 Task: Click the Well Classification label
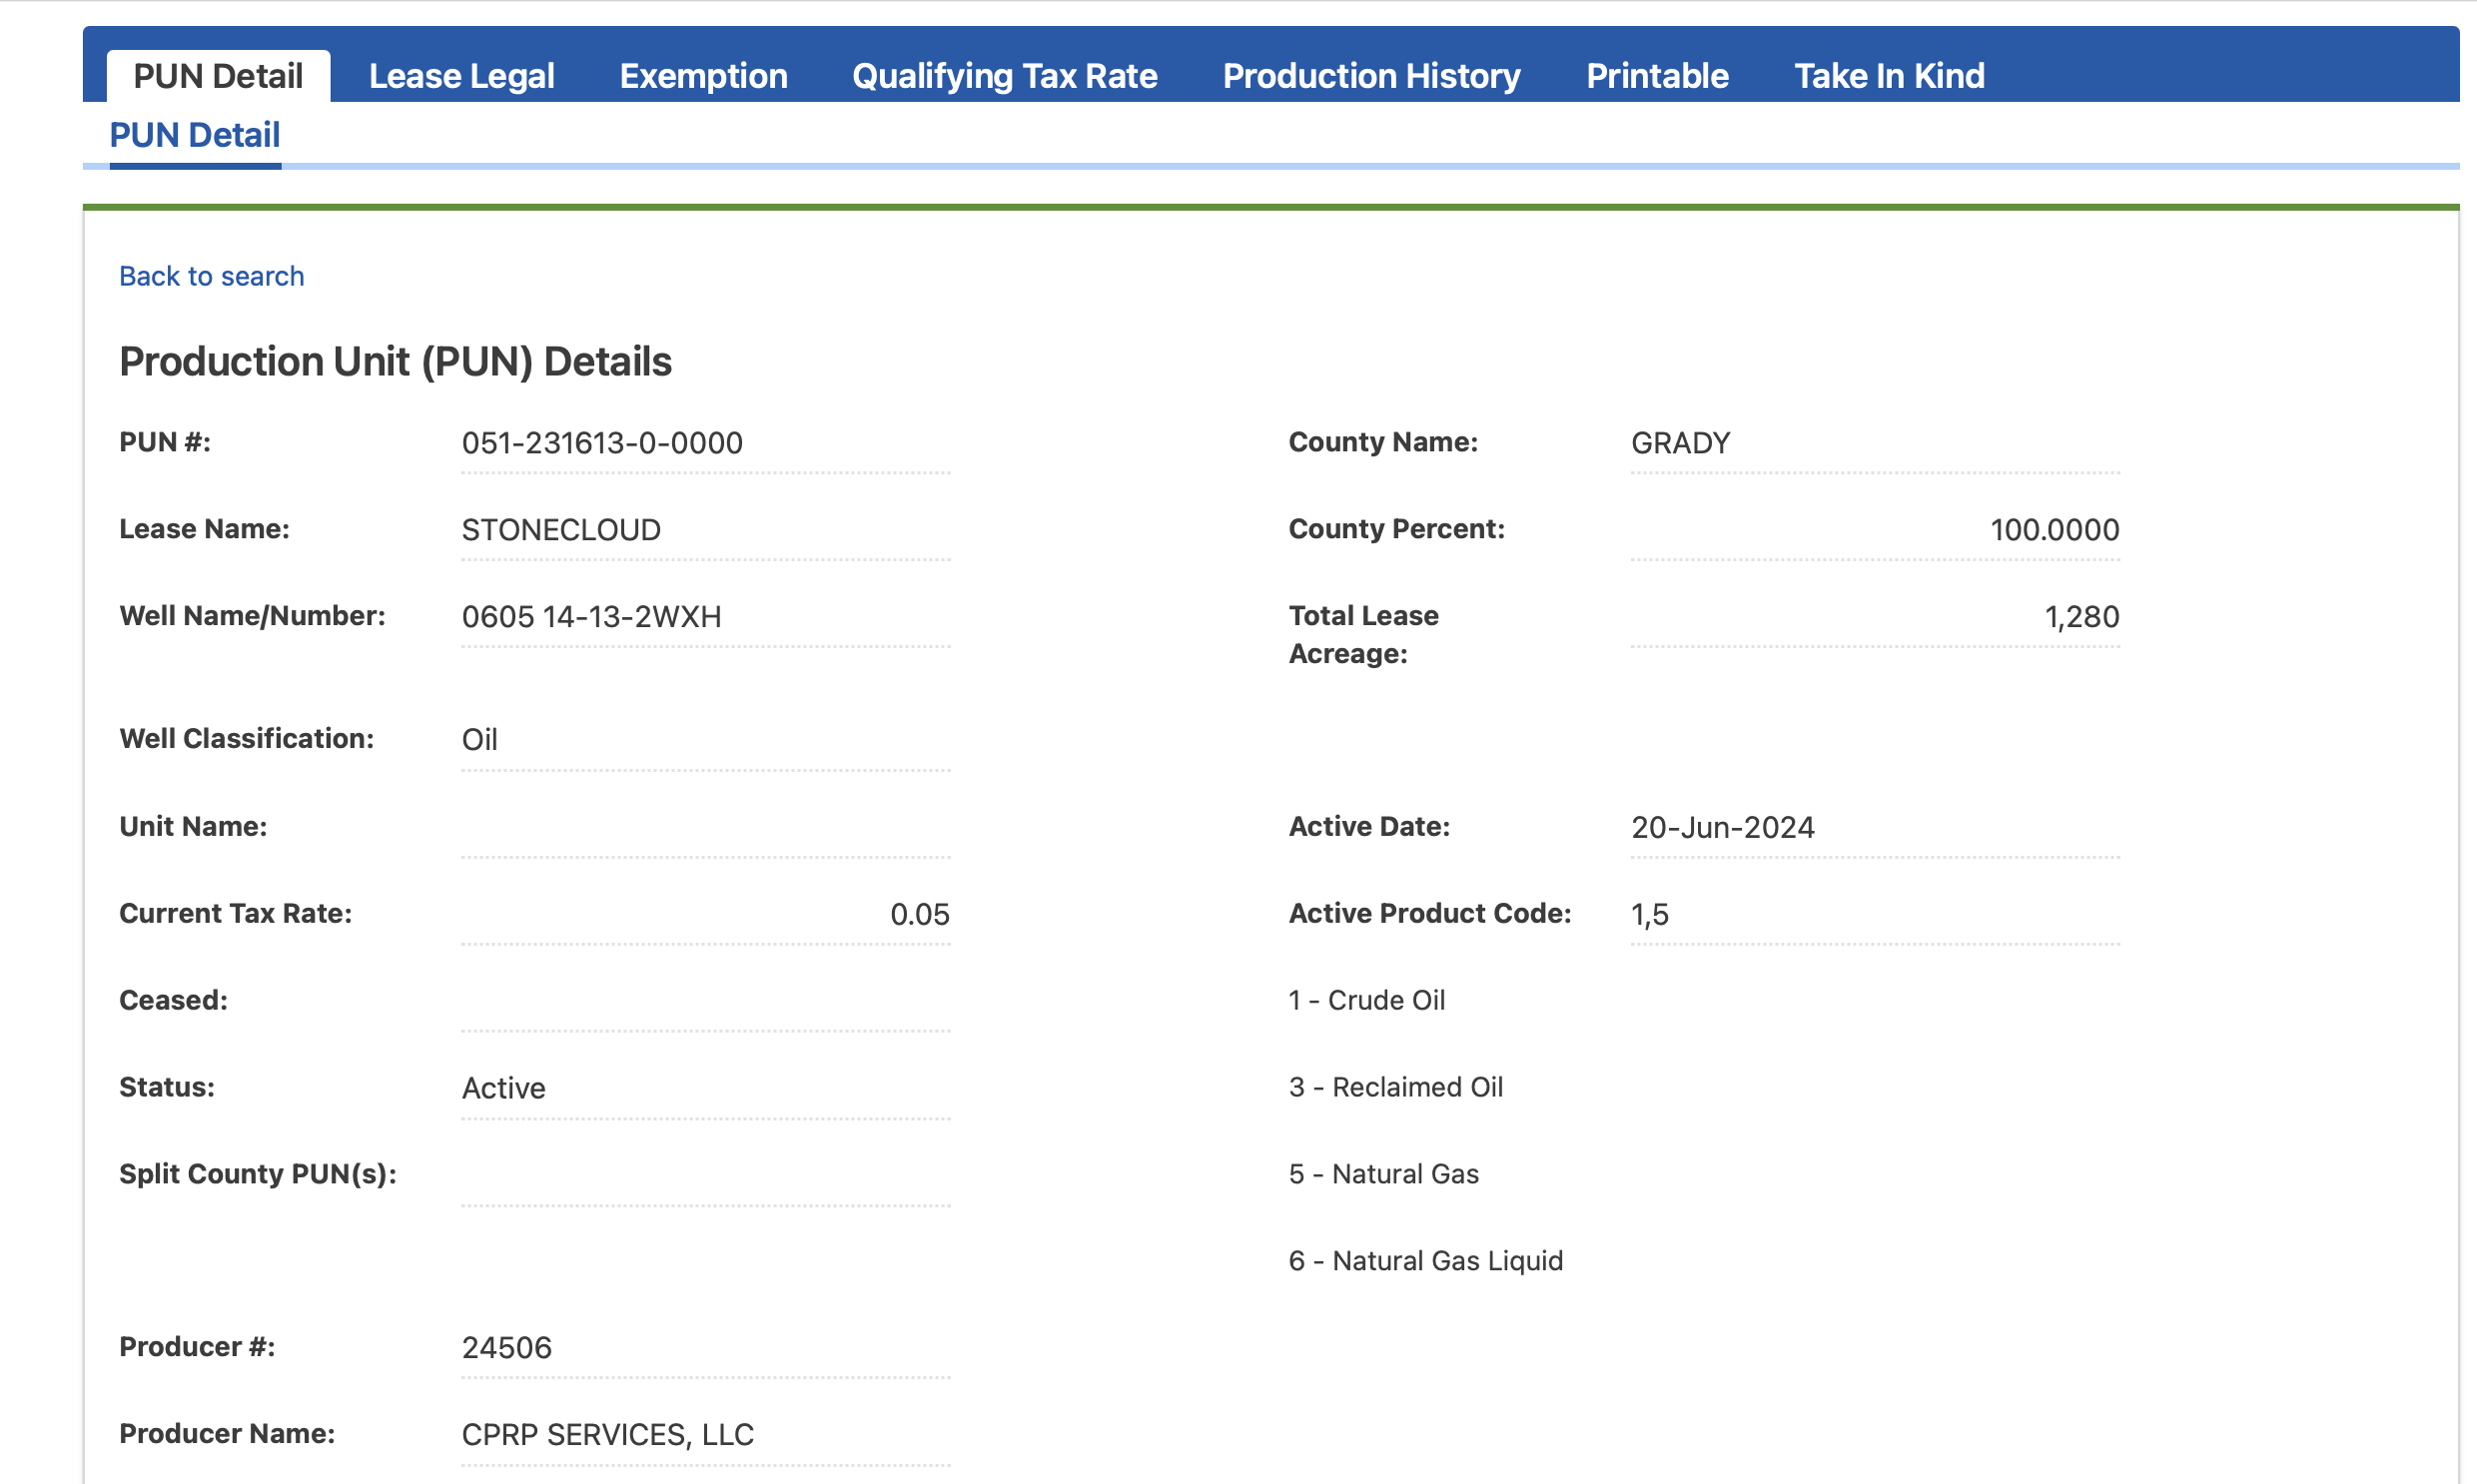[246, 739]
